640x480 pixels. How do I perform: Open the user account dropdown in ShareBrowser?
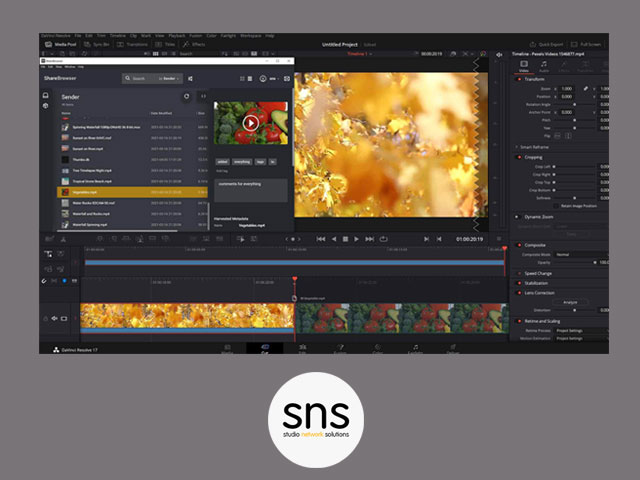(x=268, y=78)
